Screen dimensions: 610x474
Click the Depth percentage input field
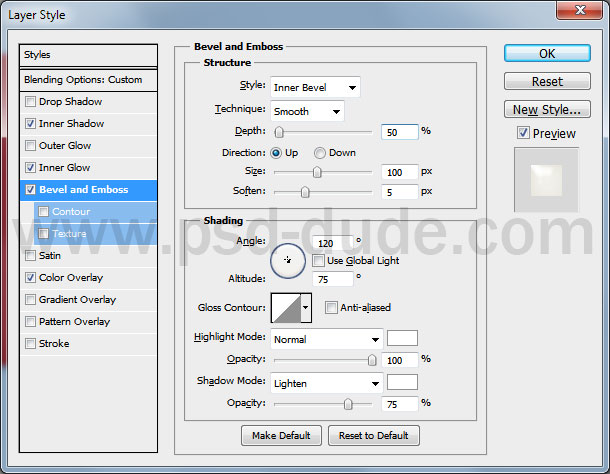[400, 132]
